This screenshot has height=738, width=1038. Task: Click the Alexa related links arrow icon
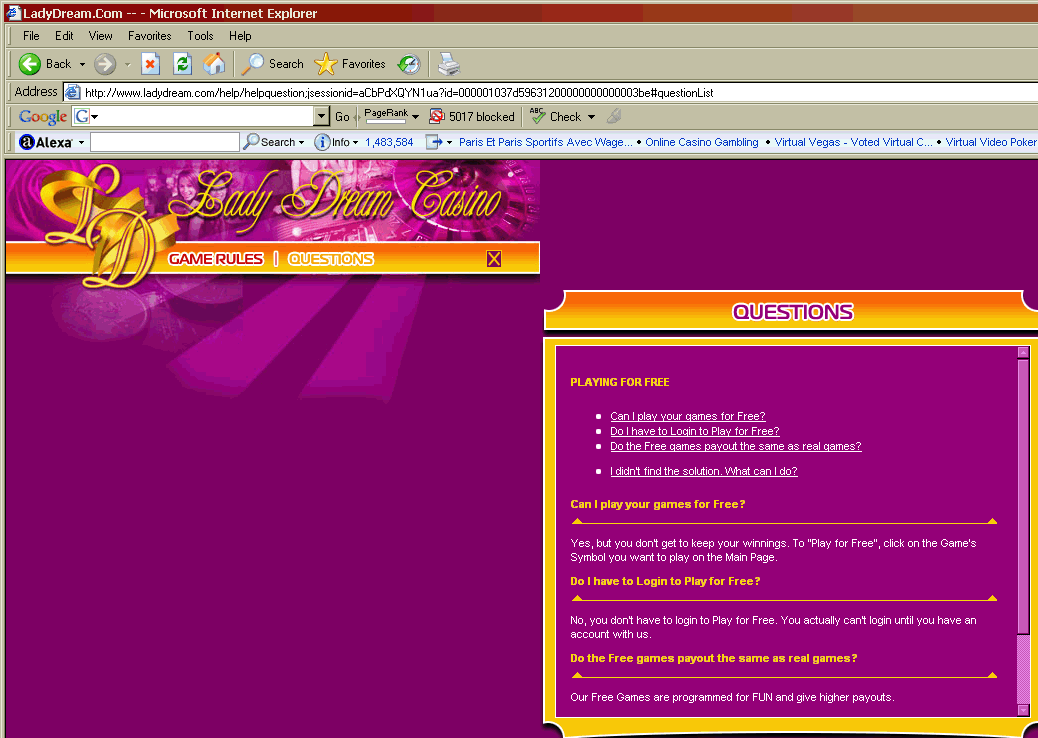pos(434,142)
